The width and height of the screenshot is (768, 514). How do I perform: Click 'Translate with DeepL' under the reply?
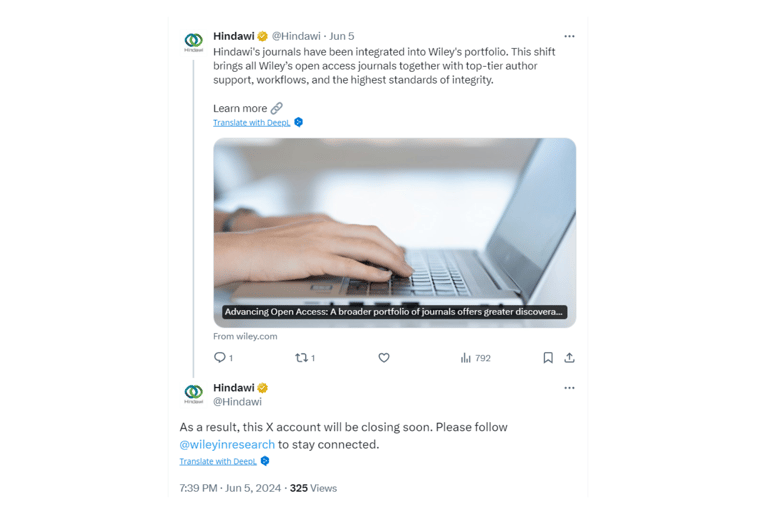click(217, 462)
